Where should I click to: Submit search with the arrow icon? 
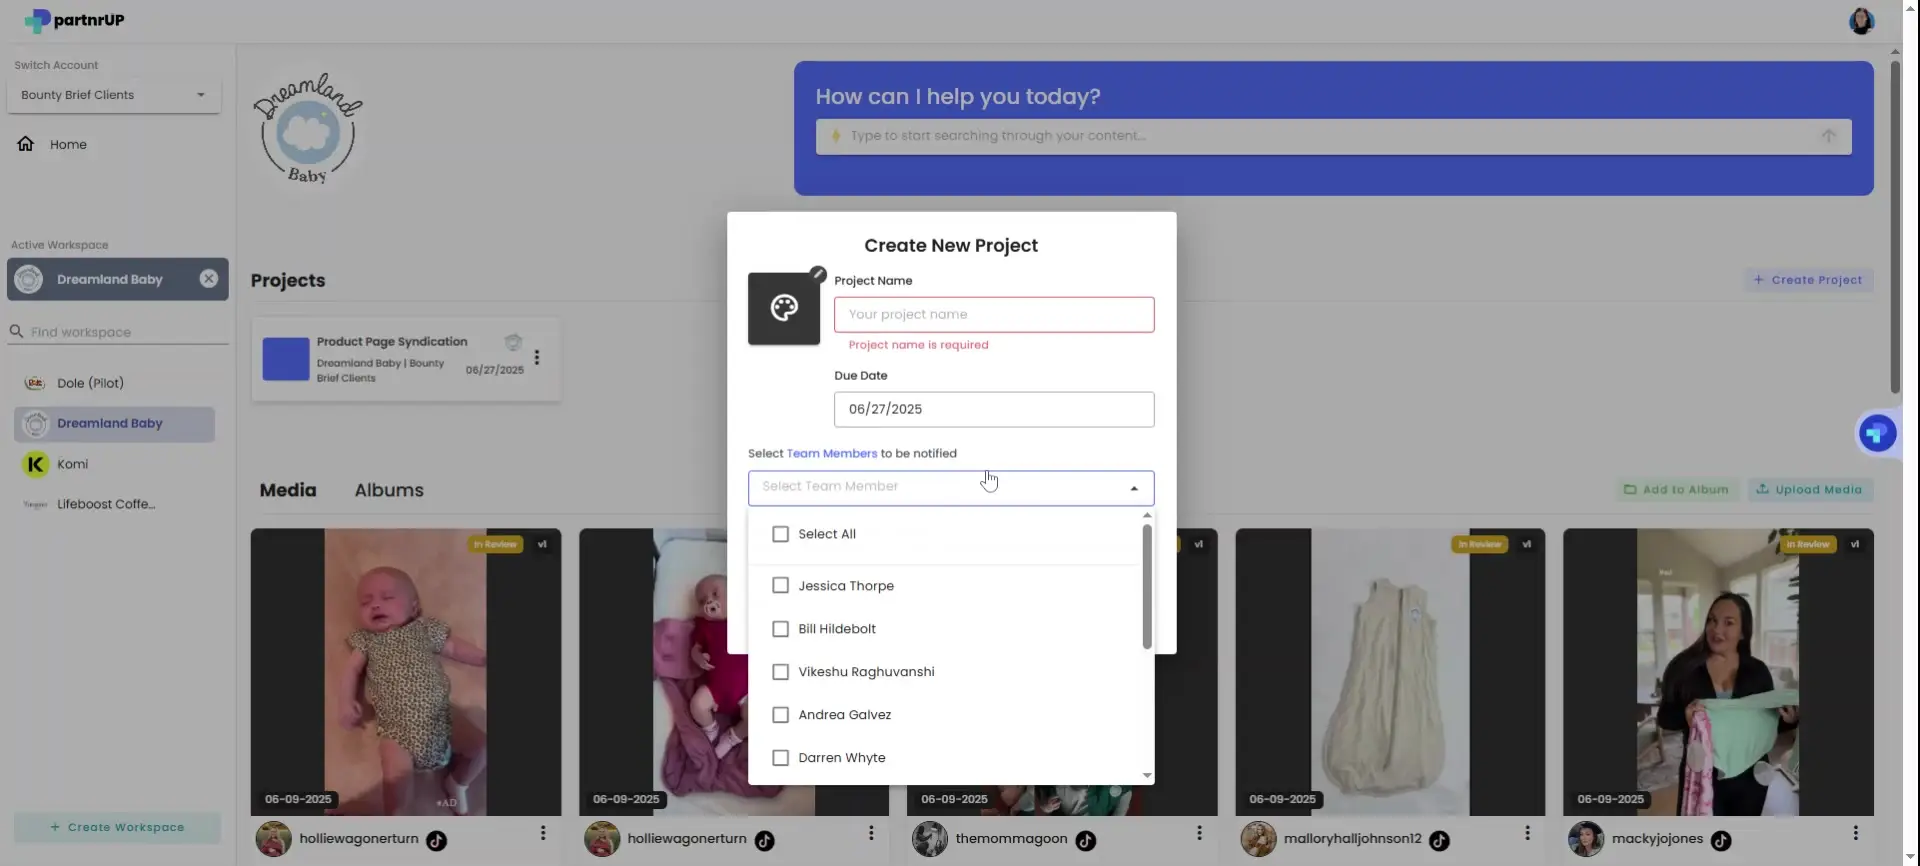click(x=1828, y=136)
